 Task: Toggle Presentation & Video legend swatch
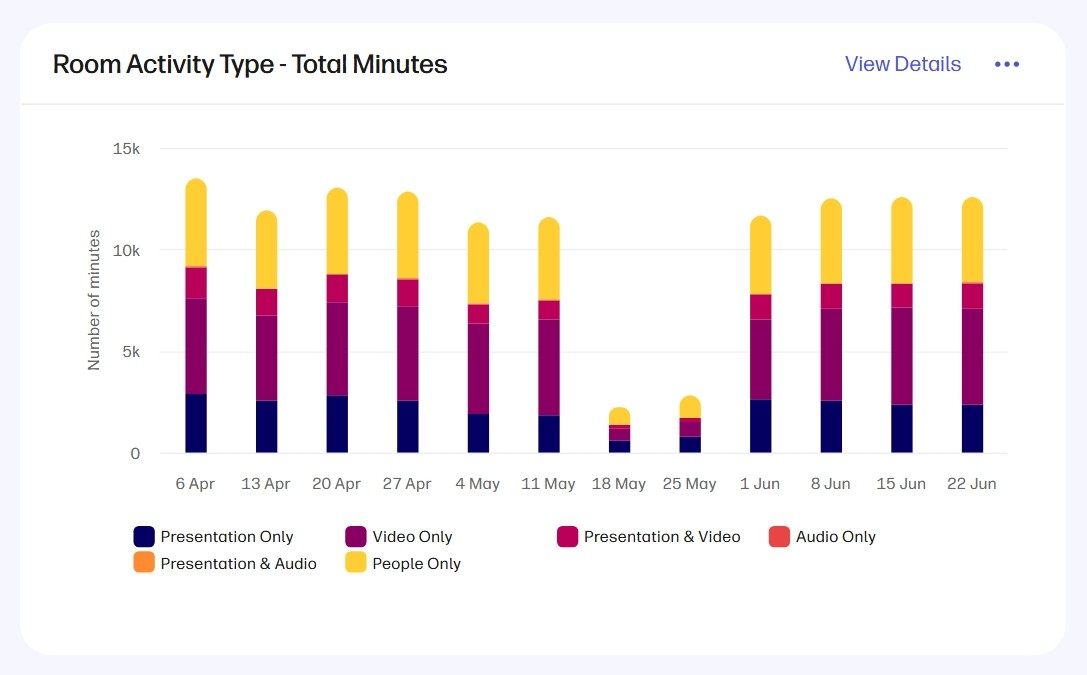pos(568,537)
